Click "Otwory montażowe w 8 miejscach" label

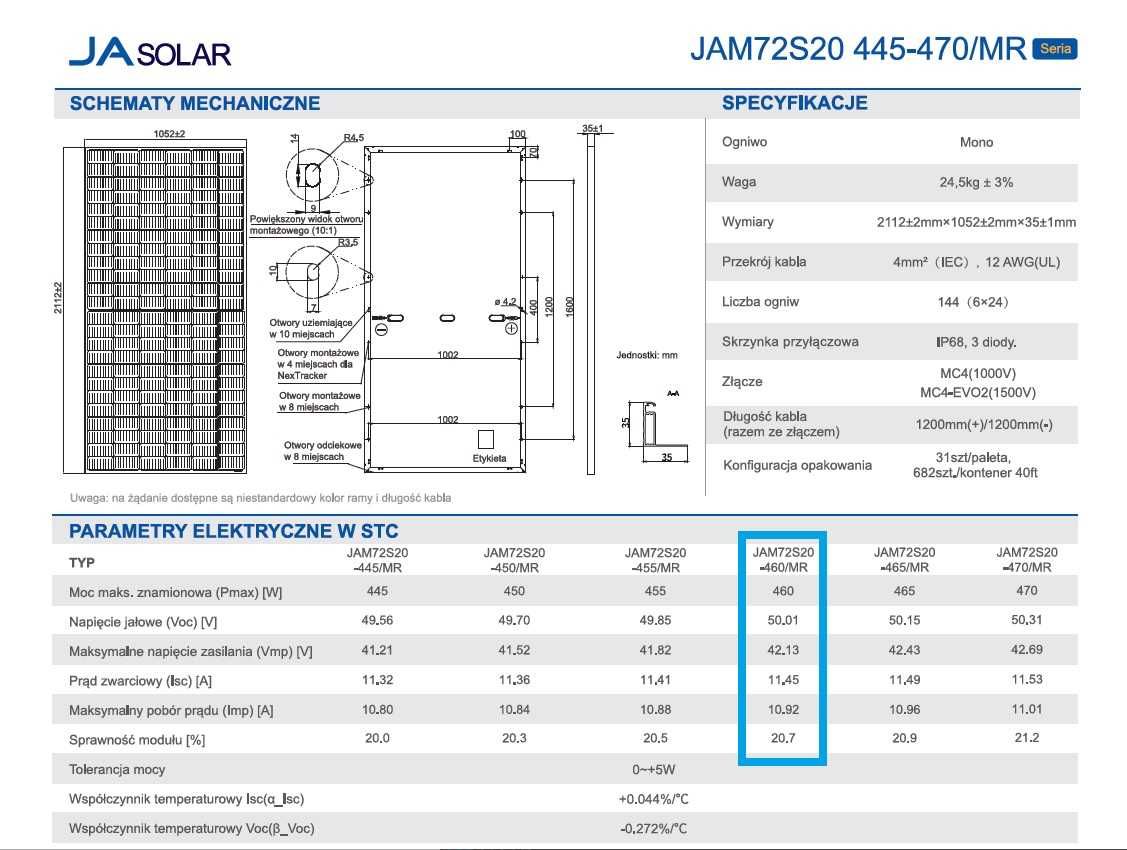pos(320,402)
